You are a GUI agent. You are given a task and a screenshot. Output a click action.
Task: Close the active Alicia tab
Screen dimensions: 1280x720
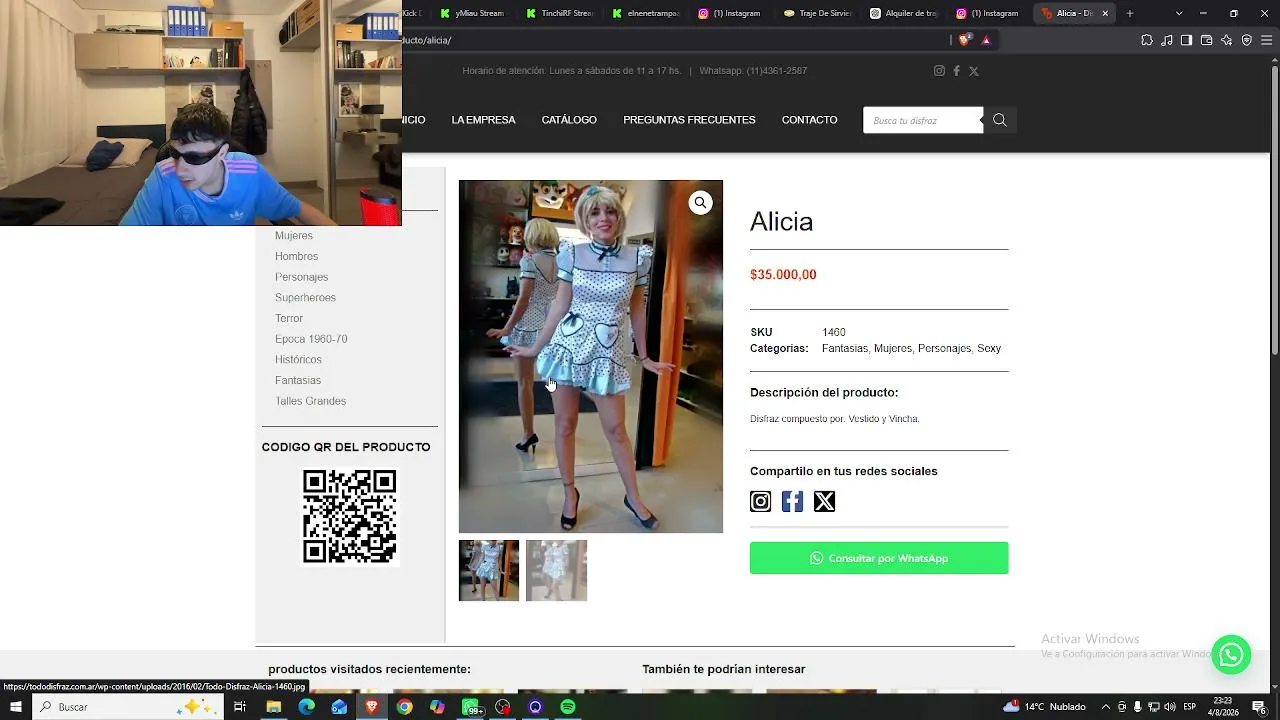pyautogui.click(x=1105, y=13)
